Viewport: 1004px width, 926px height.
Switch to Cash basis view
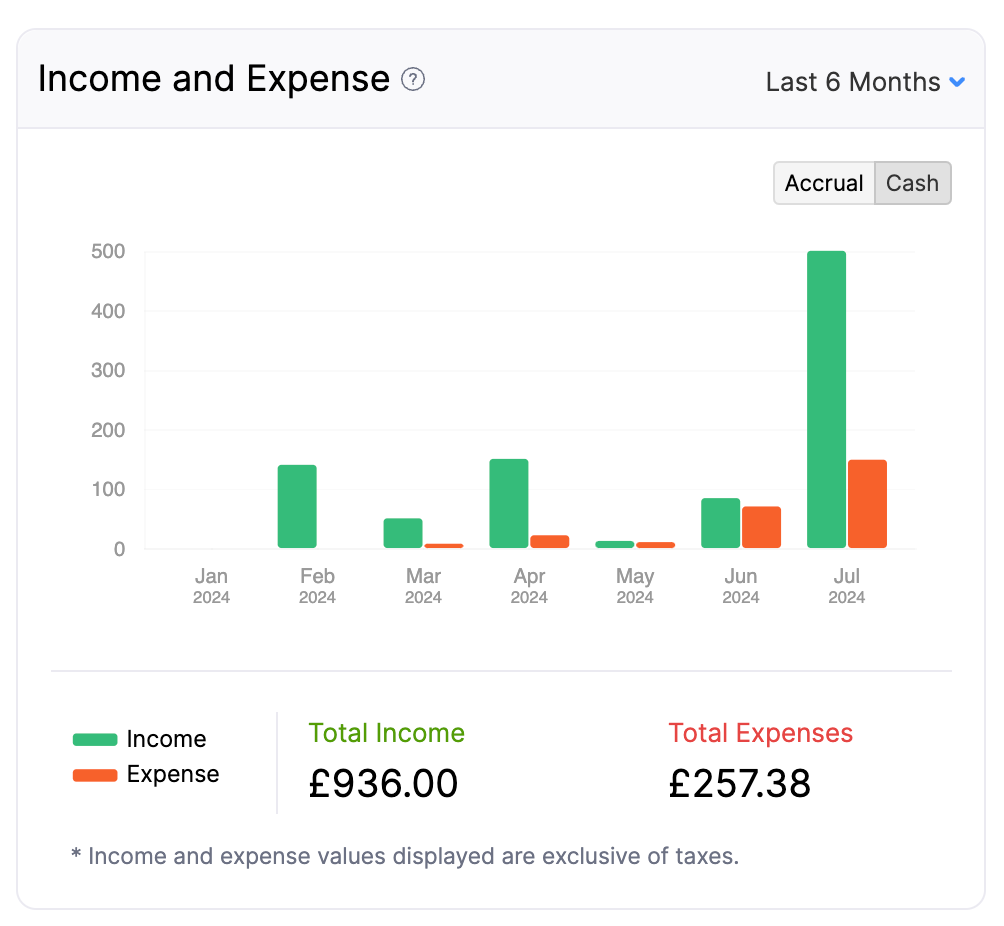pos(911,183)
